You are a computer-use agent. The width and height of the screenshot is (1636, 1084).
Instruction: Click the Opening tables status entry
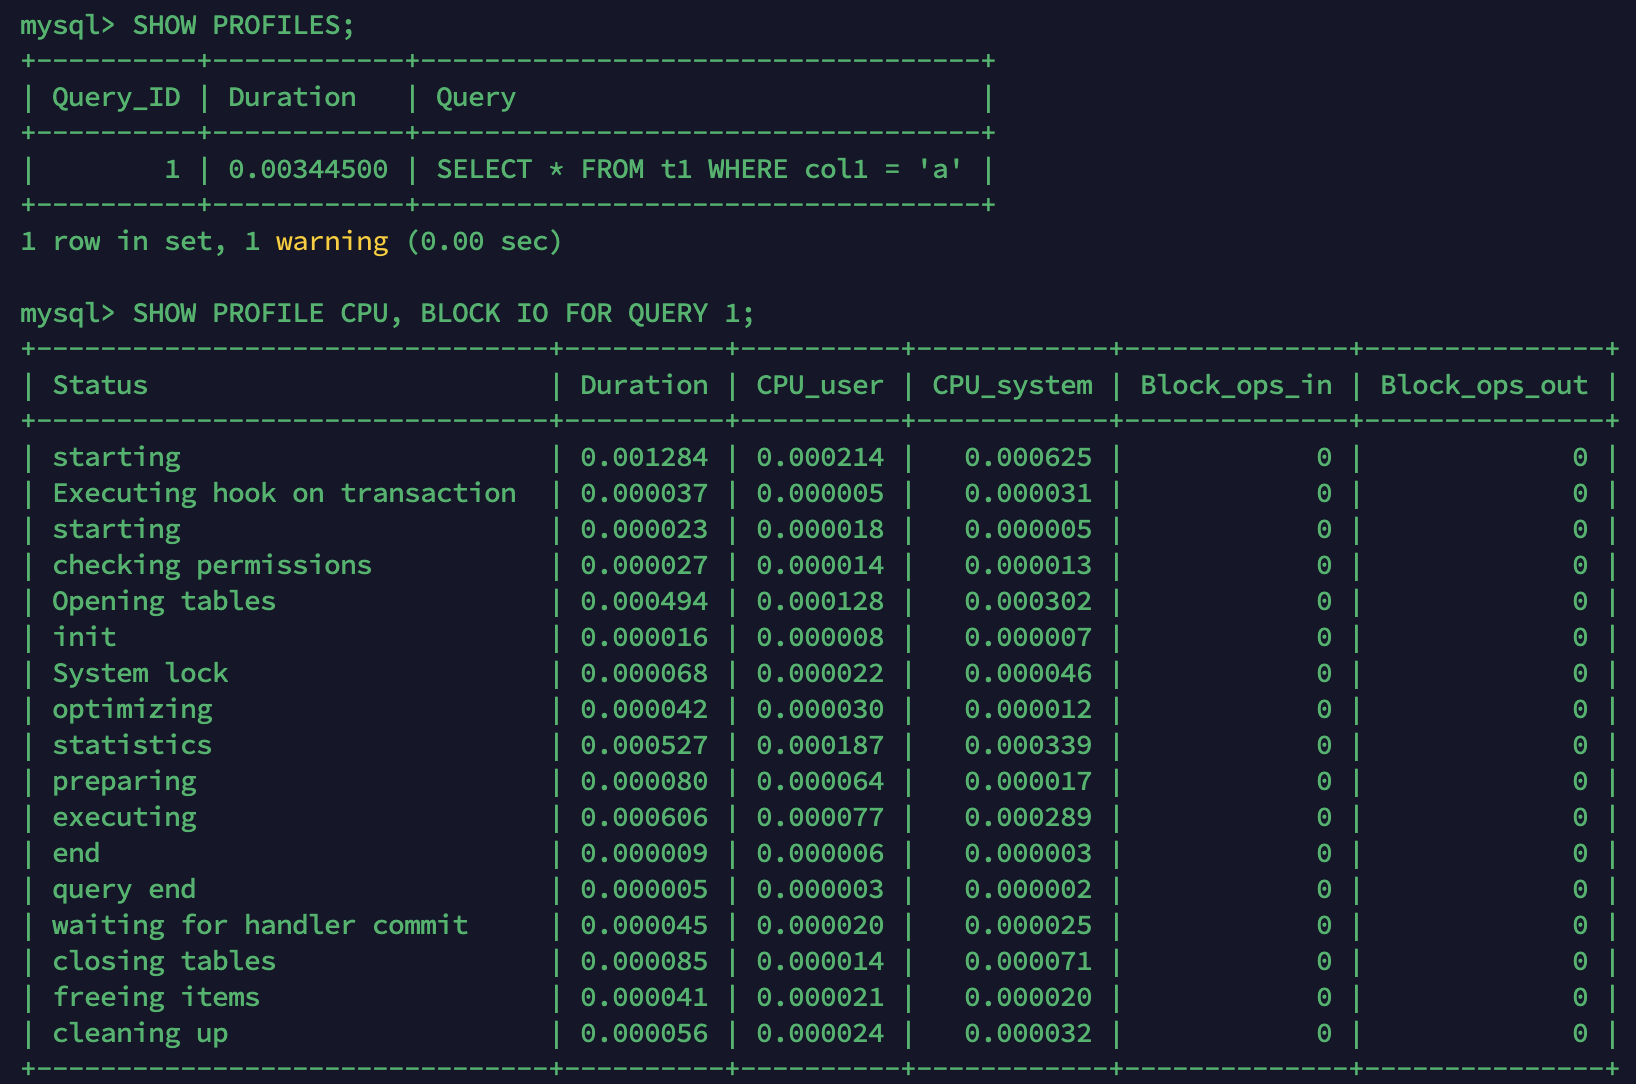(x=164, y=601)
